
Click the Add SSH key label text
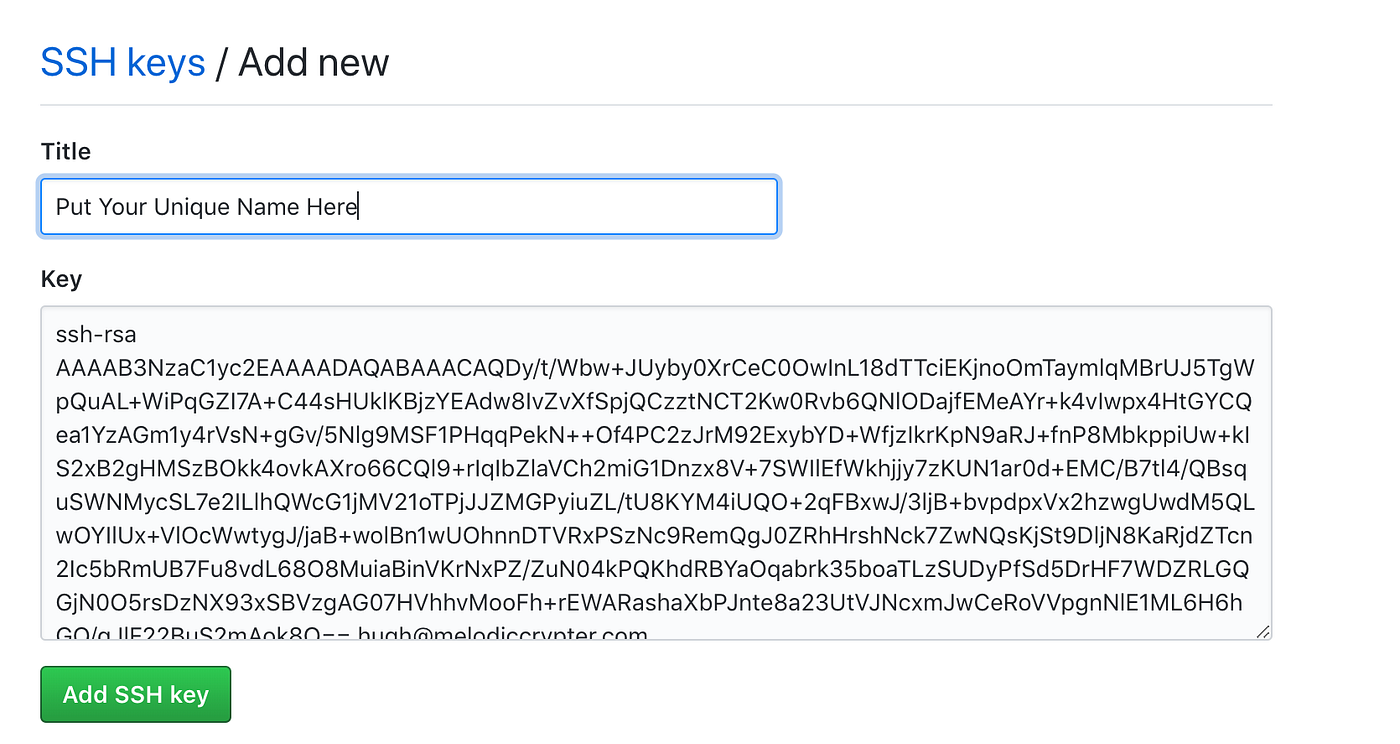tap(135, 694)
